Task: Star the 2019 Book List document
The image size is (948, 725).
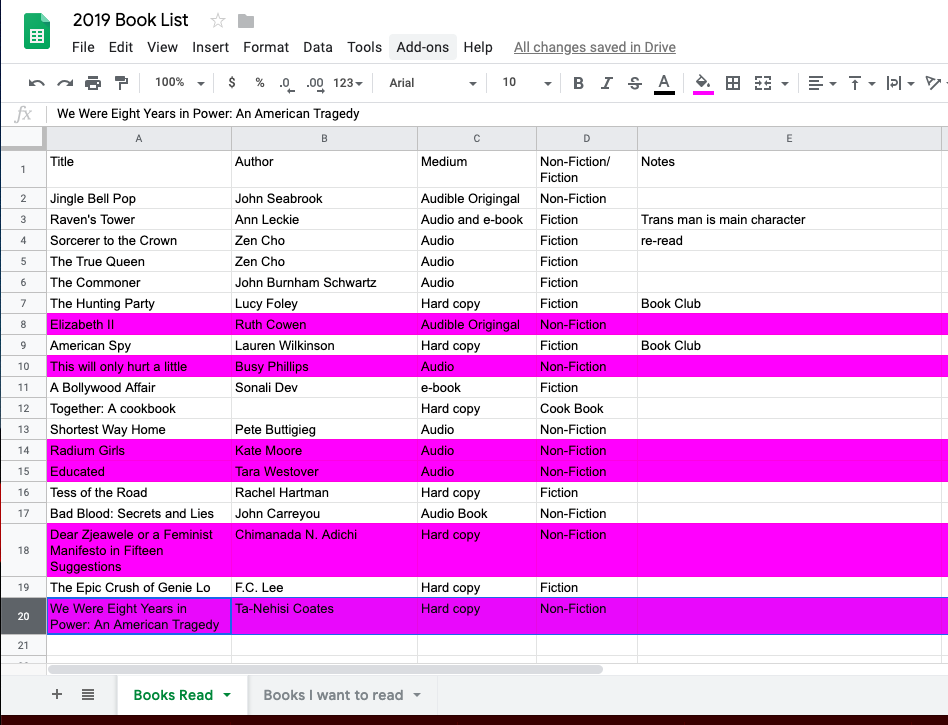Action: tap(218, 21)
